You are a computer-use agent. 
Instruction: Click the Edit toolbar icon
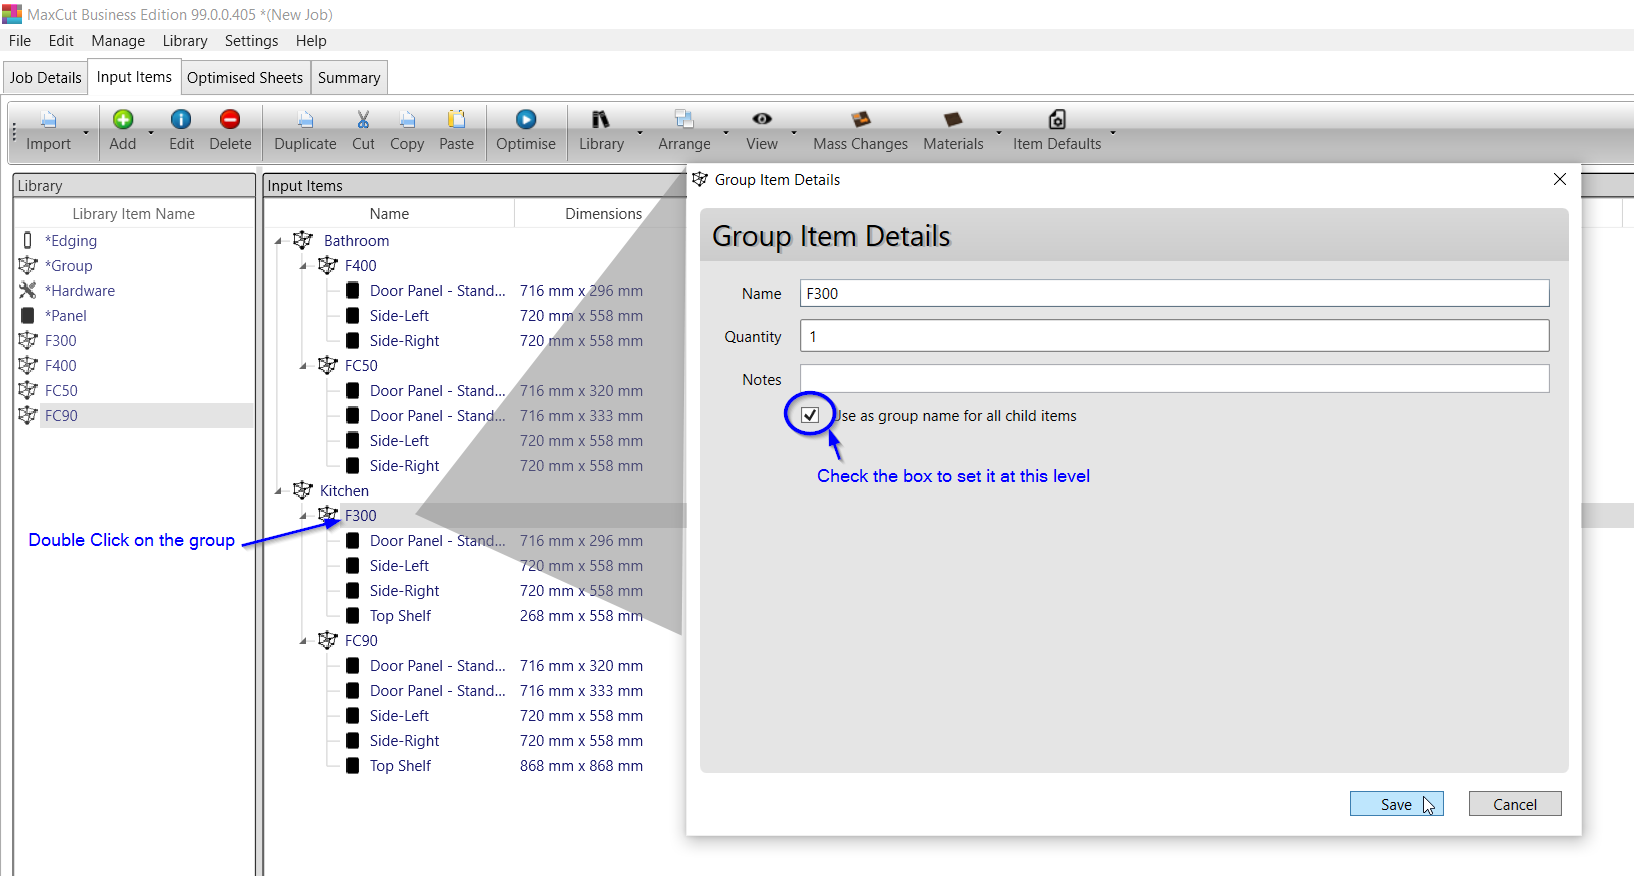[x=181, y=120]
